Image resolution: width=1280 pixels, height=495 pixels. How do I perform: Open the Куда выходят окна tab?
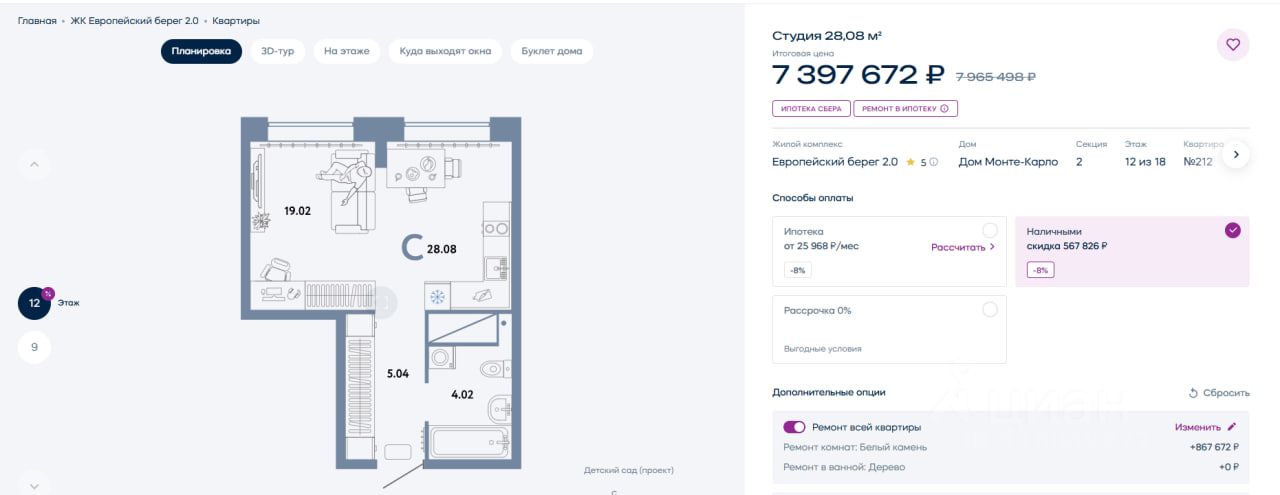pos(445,51)
